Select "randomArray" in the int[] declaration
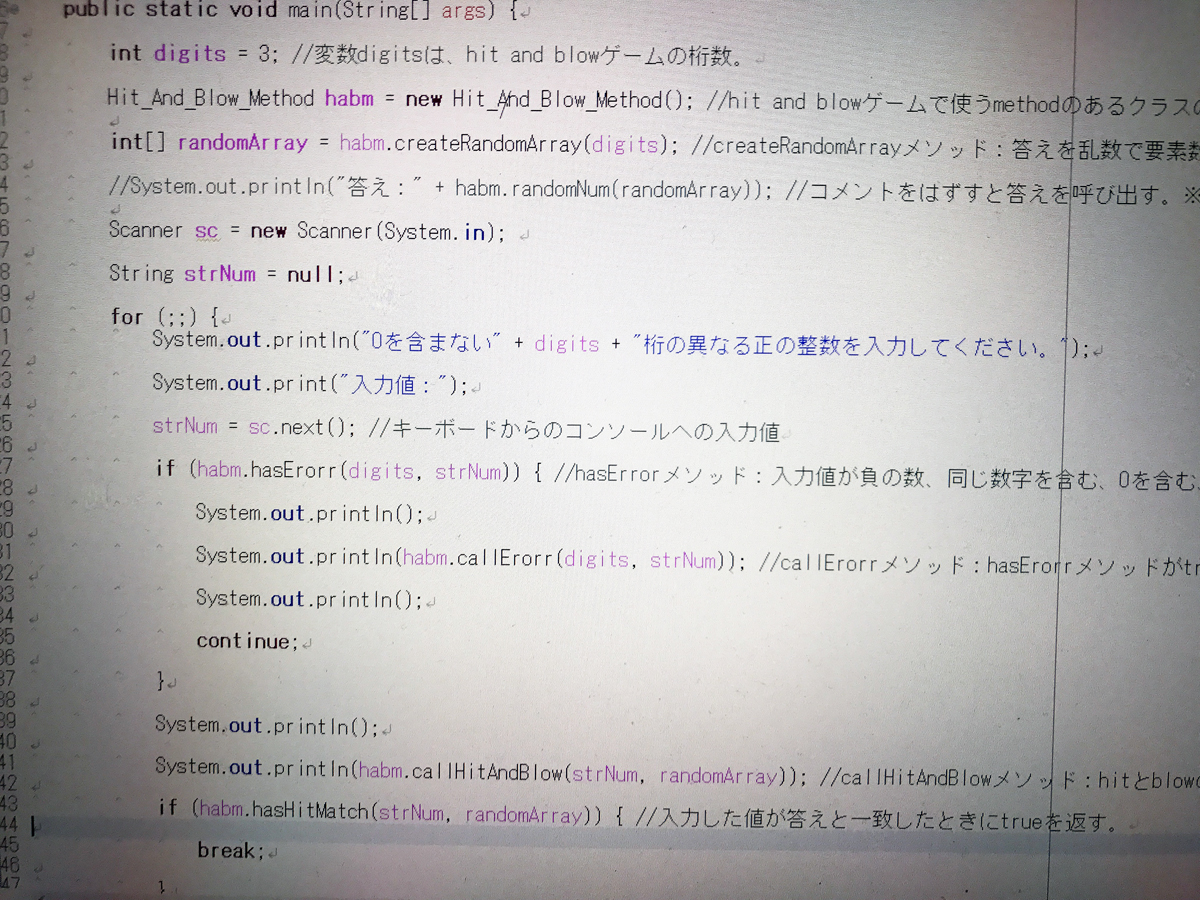 pos(242,143)
